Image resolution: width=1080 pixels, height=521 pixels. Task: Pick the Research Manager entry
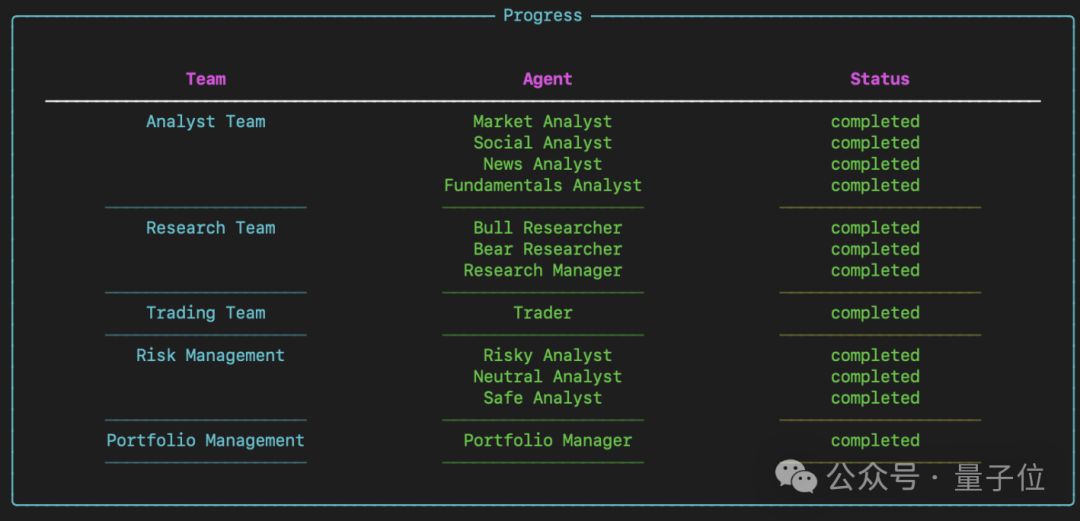tap(542, 270)
